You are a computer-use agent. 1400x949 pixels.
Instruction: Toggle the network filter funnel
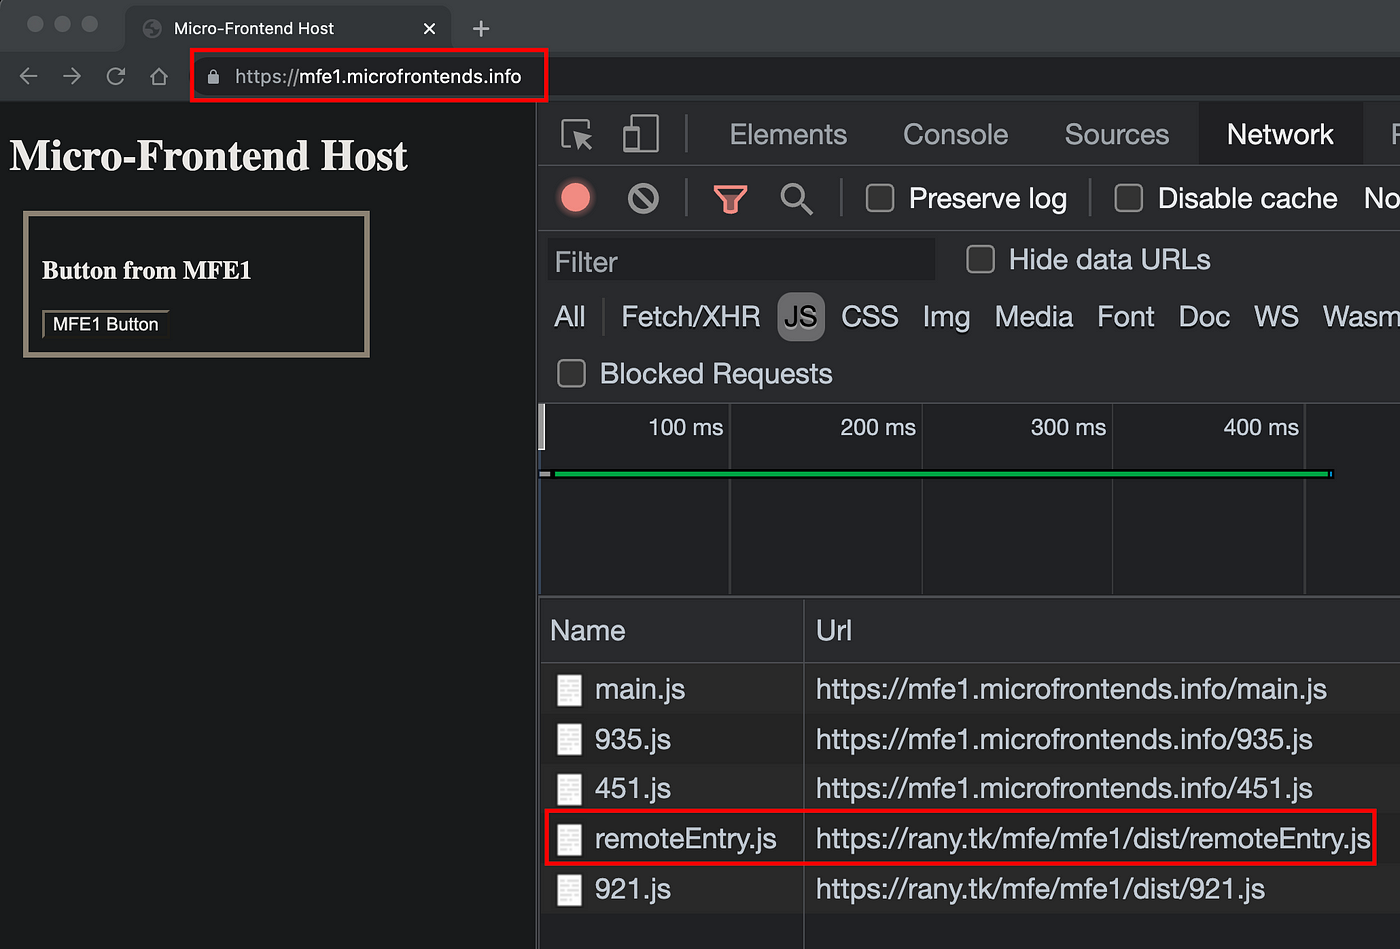[x=730, y=198]
